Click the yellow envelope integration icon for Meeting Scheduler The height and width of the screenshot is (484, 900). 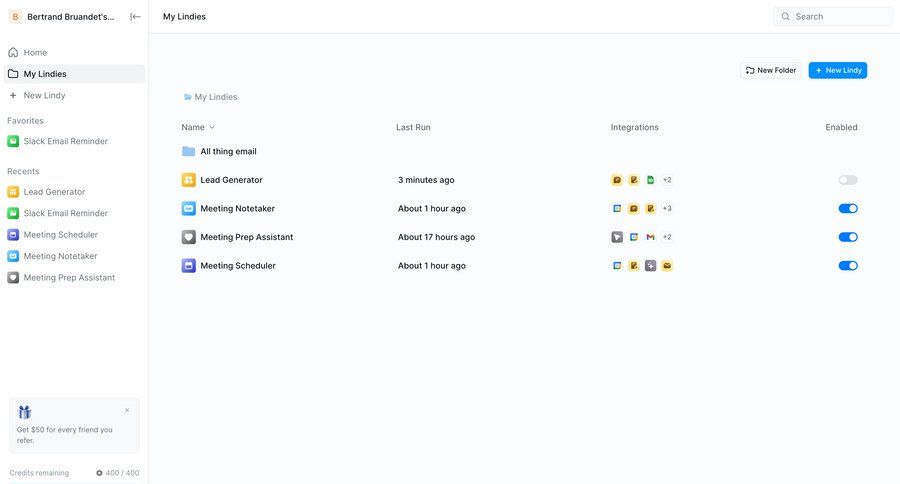667,266
